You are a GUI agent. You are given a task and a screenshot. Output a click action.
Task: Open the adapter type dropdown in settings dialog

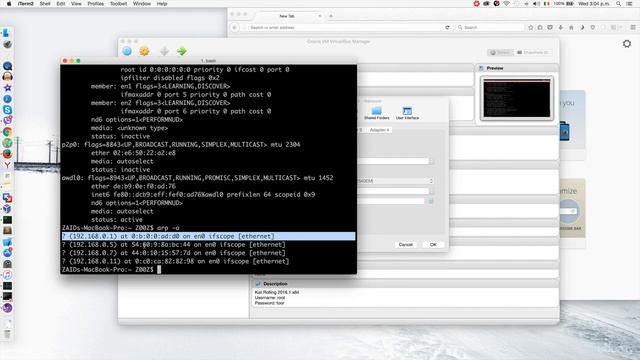pyautogui.click(x=396, y=181)
